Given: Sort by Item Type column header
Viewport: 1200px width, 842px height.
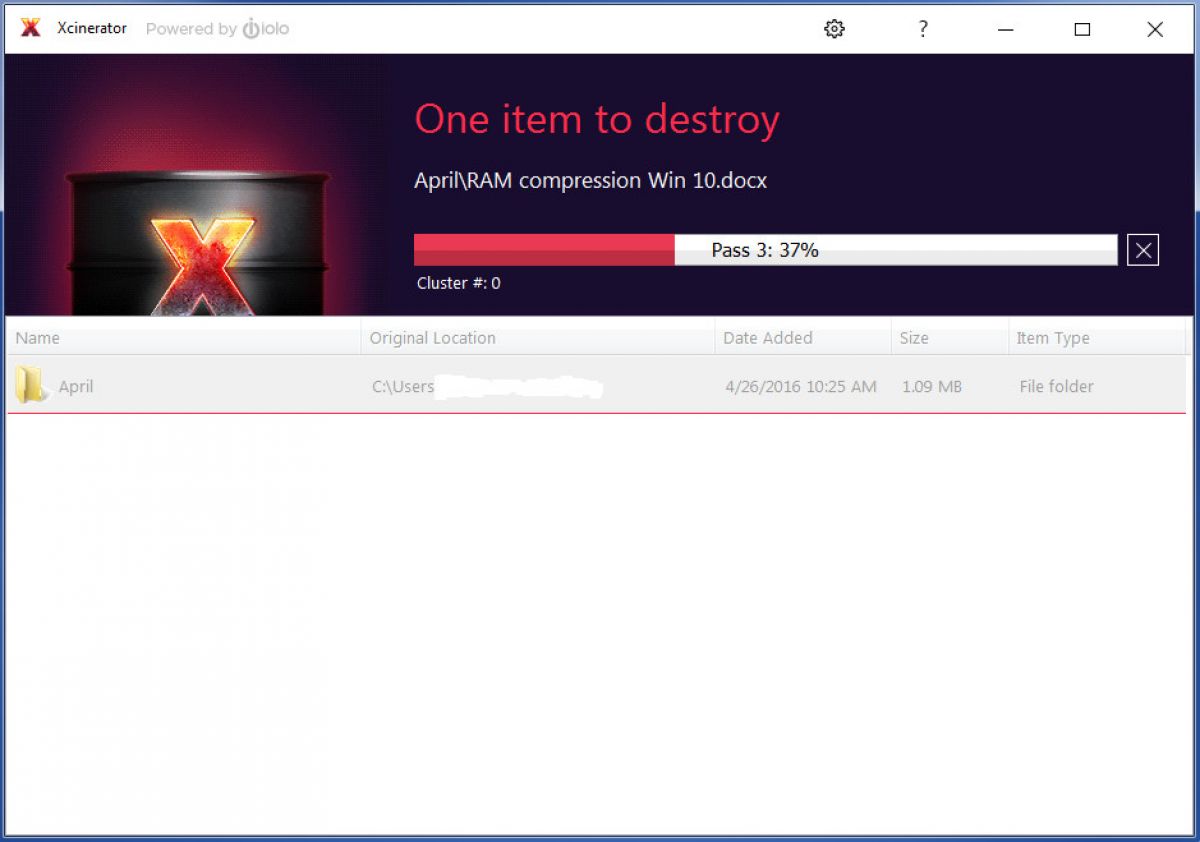Looking at the screenshot, I should click(x=1097, y=338).
